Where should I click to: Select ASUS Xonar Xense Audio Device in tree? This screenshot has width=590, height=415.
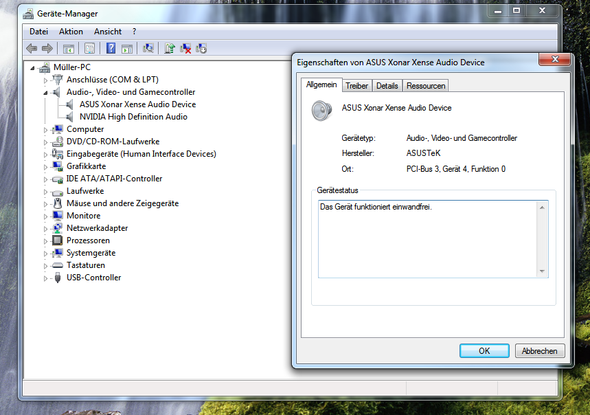pyautogui.click(x=137, y=104)
